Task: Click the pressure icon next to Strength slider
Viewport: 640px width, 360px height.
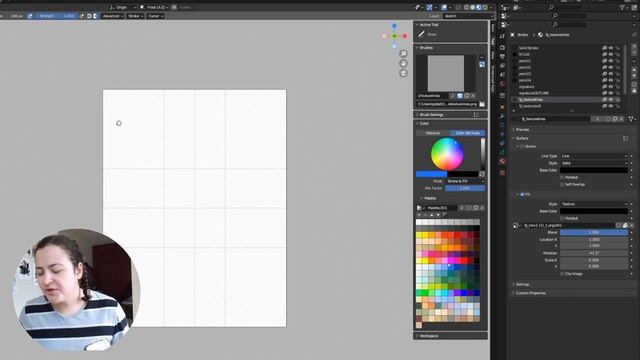Action: click(x=82, y=16)
